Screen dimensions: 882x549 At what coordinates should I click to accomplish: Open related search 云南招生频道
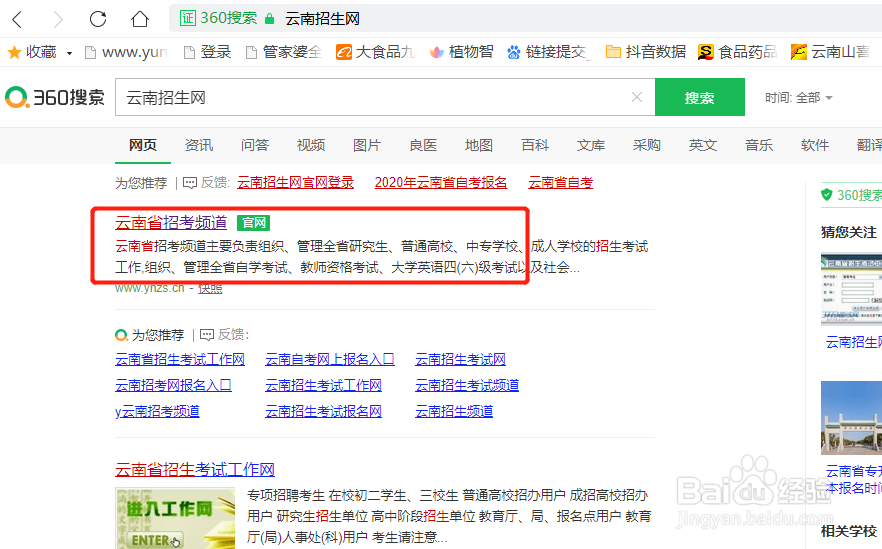click(x=454, y=411)
